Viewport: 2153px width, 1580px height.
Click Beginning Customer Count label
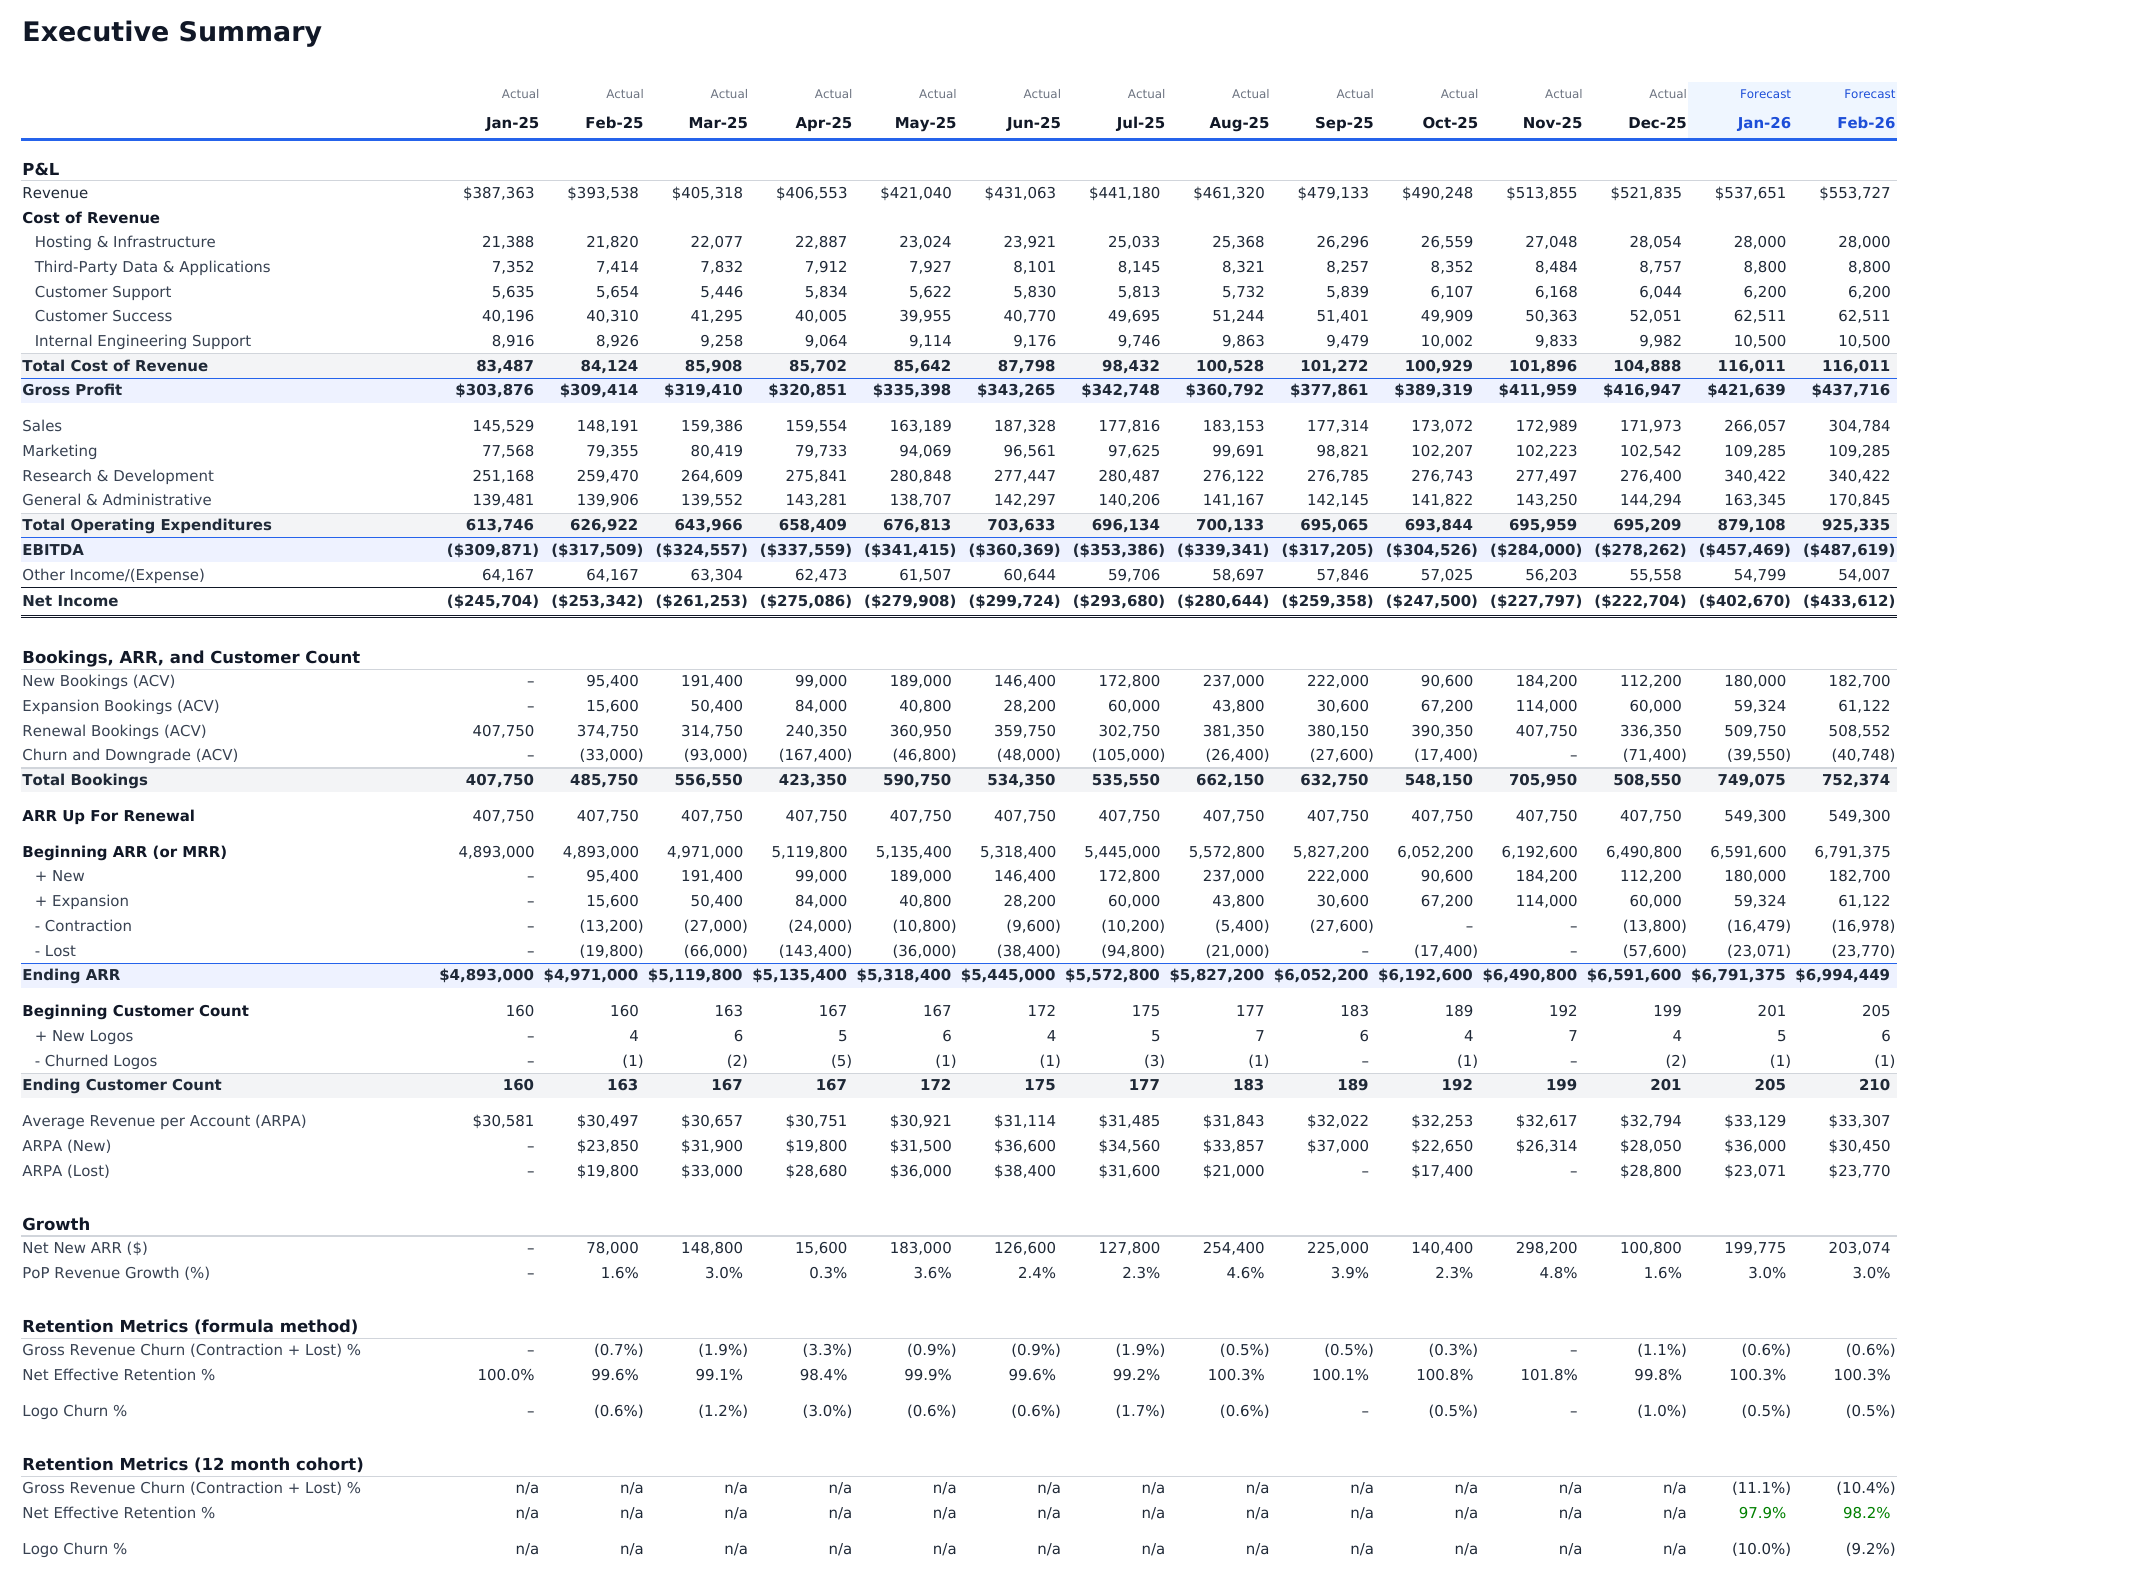tap(135, 1011)
